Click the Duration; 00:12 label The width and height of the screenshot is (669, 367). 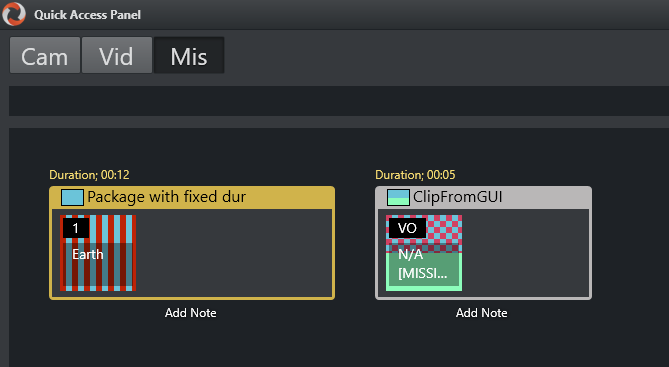(89, 175)
